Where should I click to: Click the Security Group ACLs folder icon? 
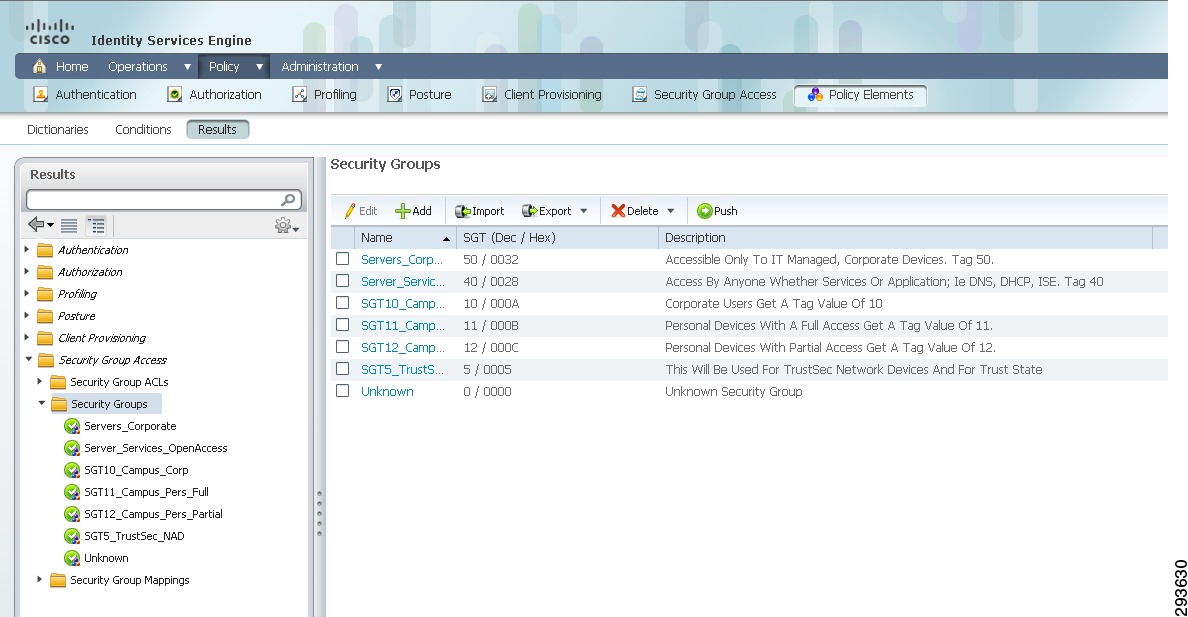[x=58, y=382]
